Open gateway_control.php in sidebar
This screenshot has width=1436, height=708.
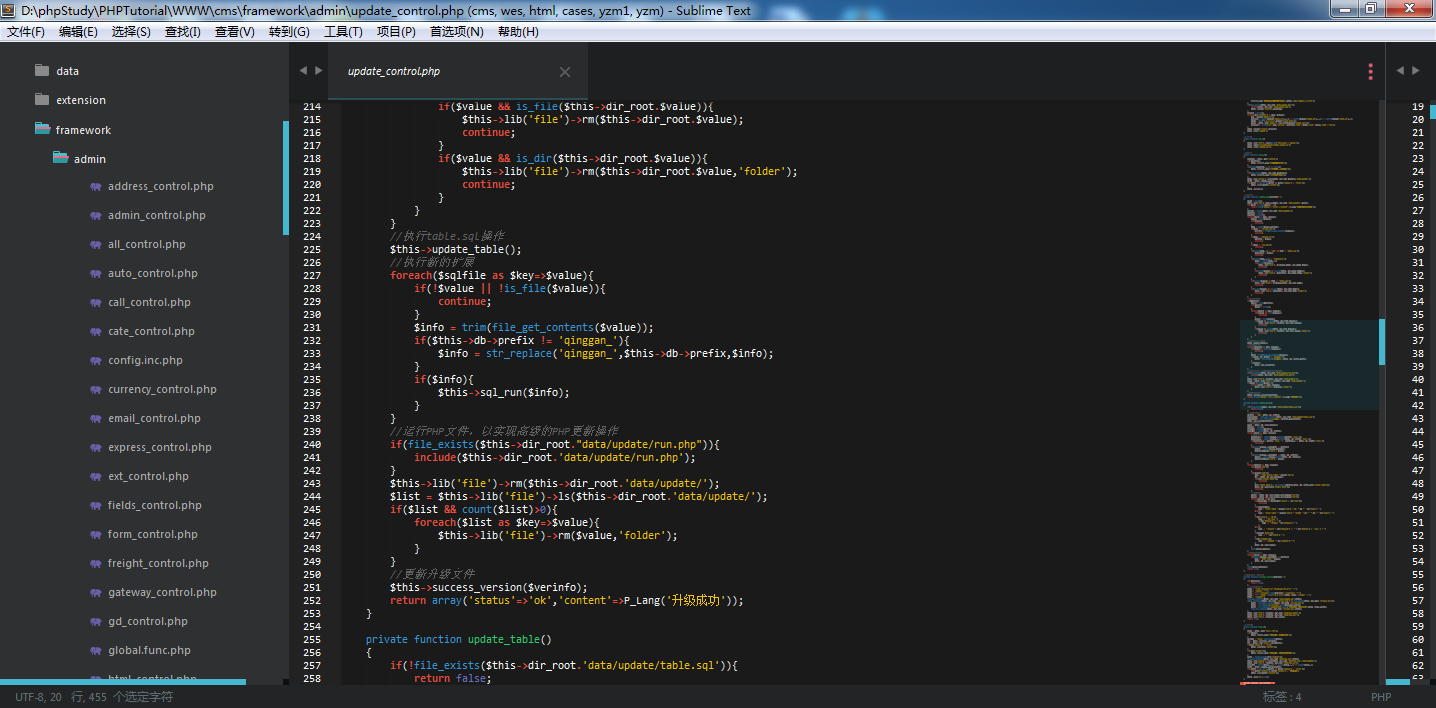coord(162,593)
